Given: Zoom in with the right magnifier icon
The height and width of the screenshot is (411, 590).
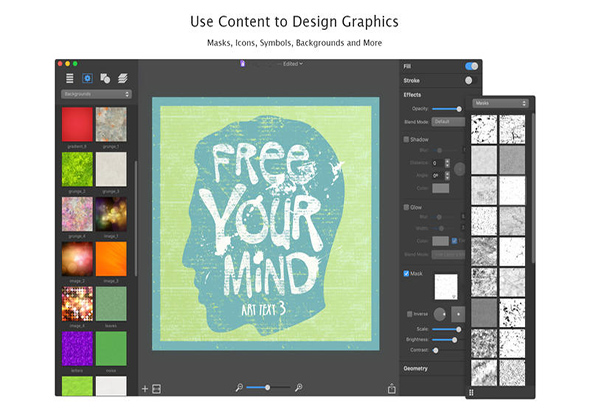Looking at the screenshot, I should (299, 387).
